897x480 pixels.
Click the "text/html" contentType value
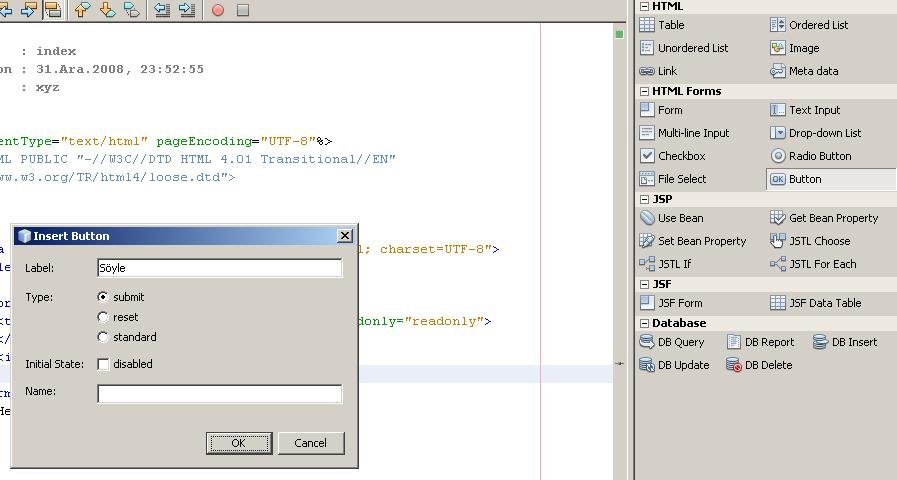(x=105, y=141)
